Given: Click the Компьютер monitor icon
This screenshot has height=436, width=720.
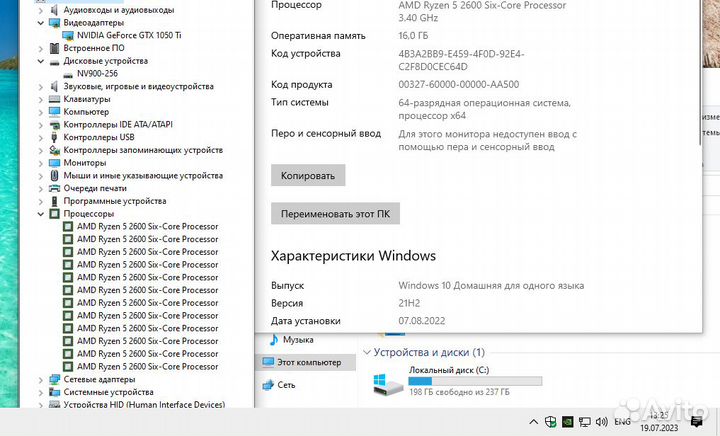Looking at the screenshot, I should (54, 112).
